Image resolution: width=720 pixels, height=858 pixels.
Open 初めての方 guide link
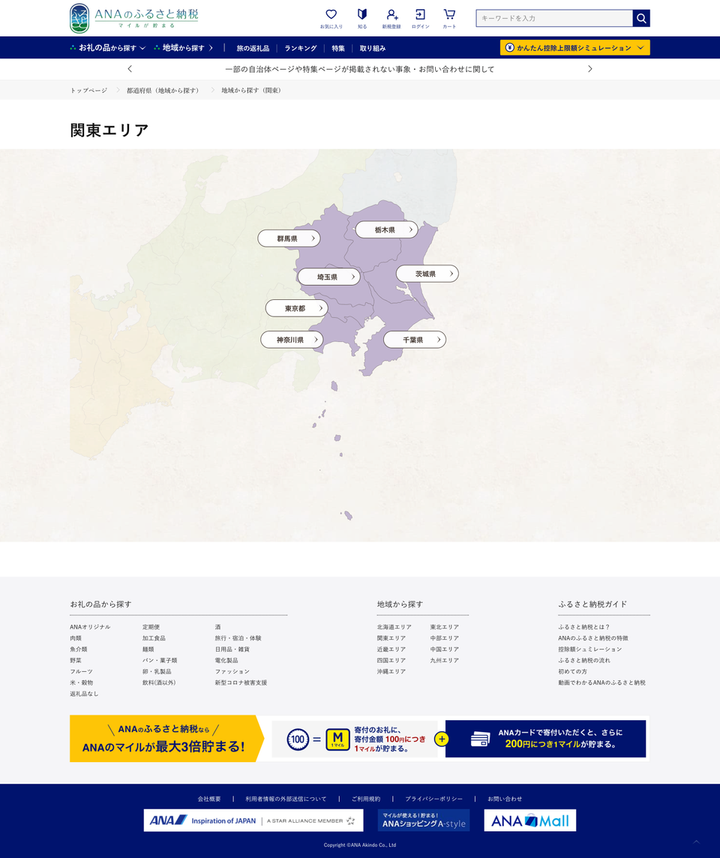tap(572, 671)
